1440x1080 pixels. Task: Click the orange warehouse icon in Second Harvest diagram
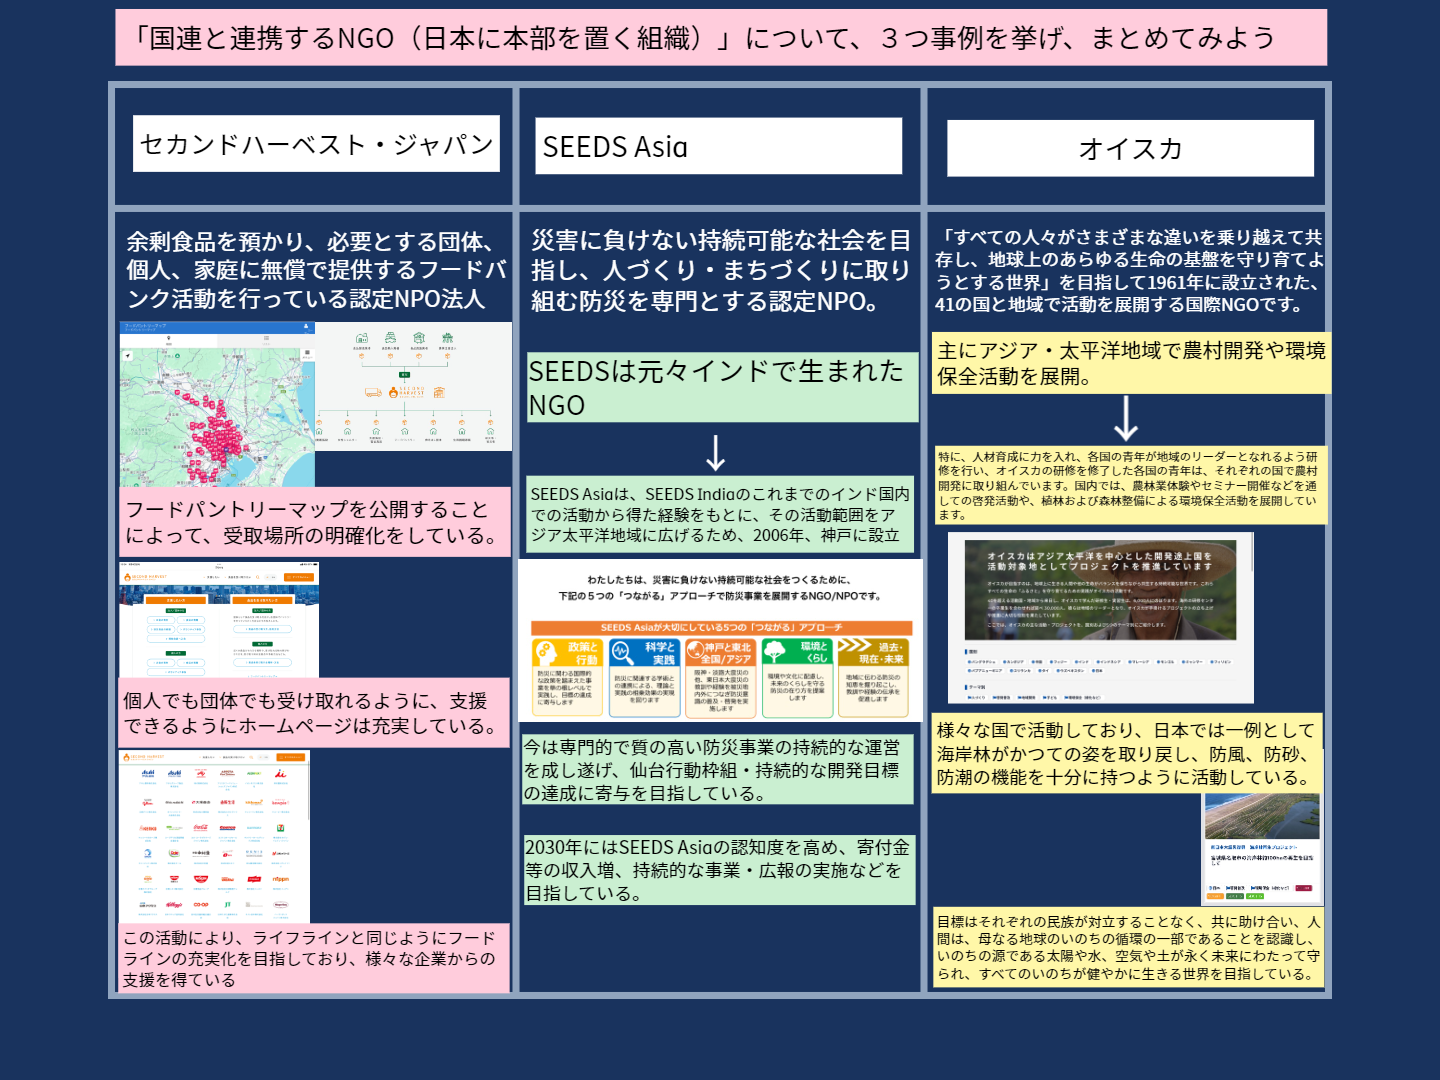click(440, 392)
